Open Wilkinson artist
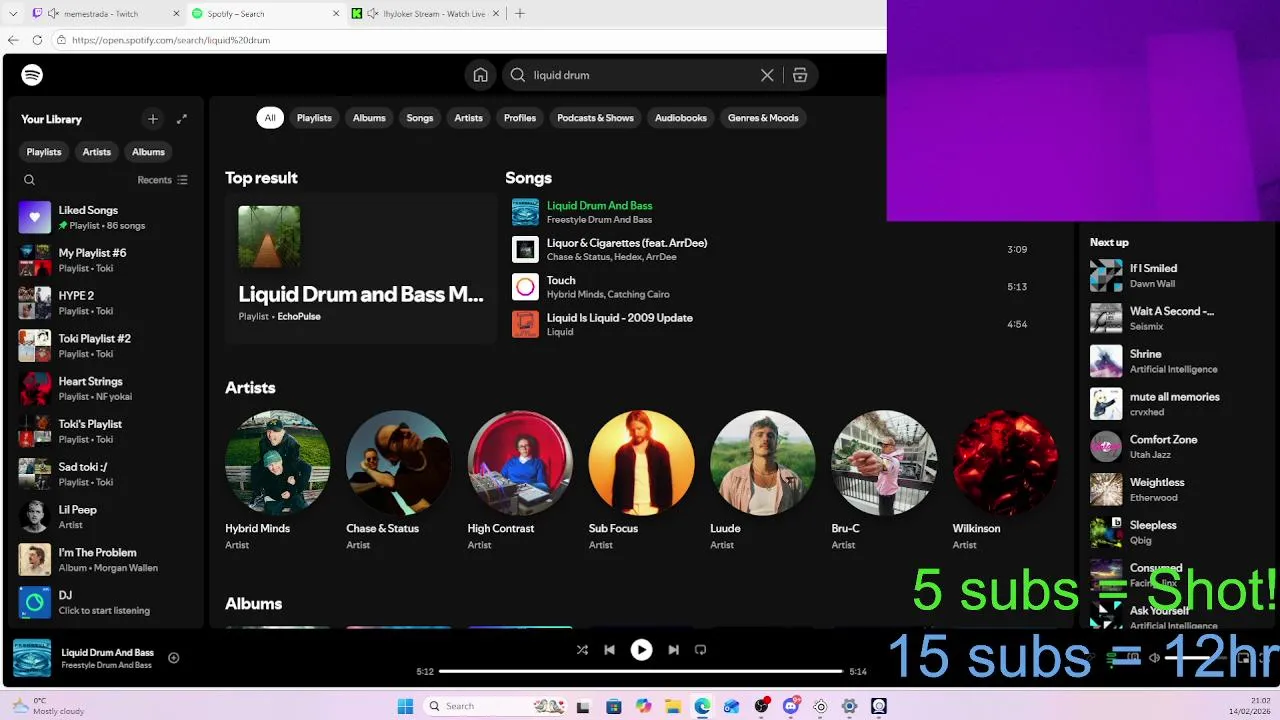1280x720 pixels. pos(1005,480)
